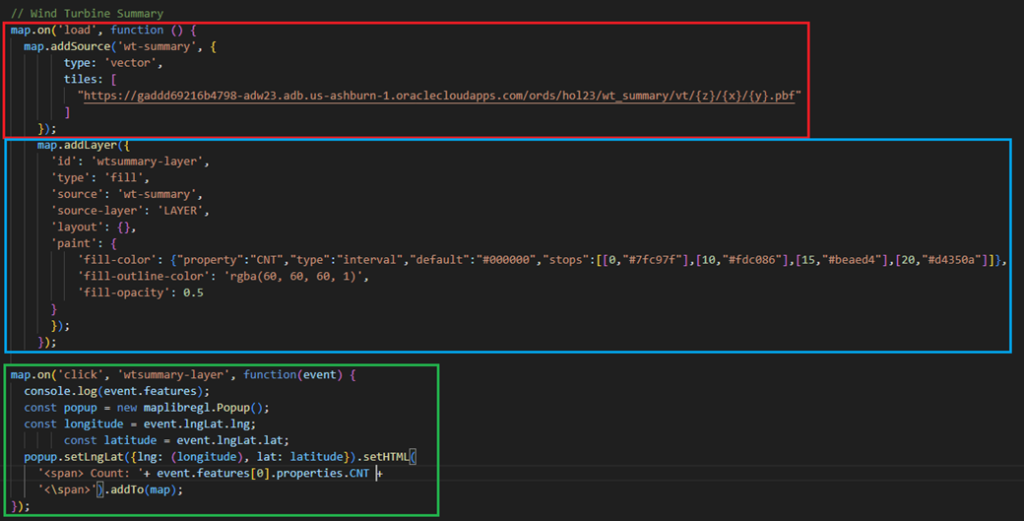Click the popup.setLngLat line
Screen dimensions: 1024x521
click(220, 456)
